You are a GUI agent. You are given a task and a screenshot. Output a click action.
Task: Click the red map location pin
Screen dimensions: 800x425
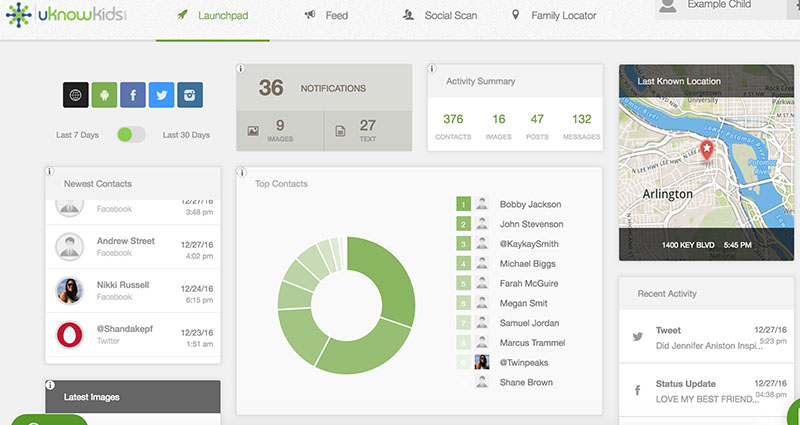click(x=707, y=150)
